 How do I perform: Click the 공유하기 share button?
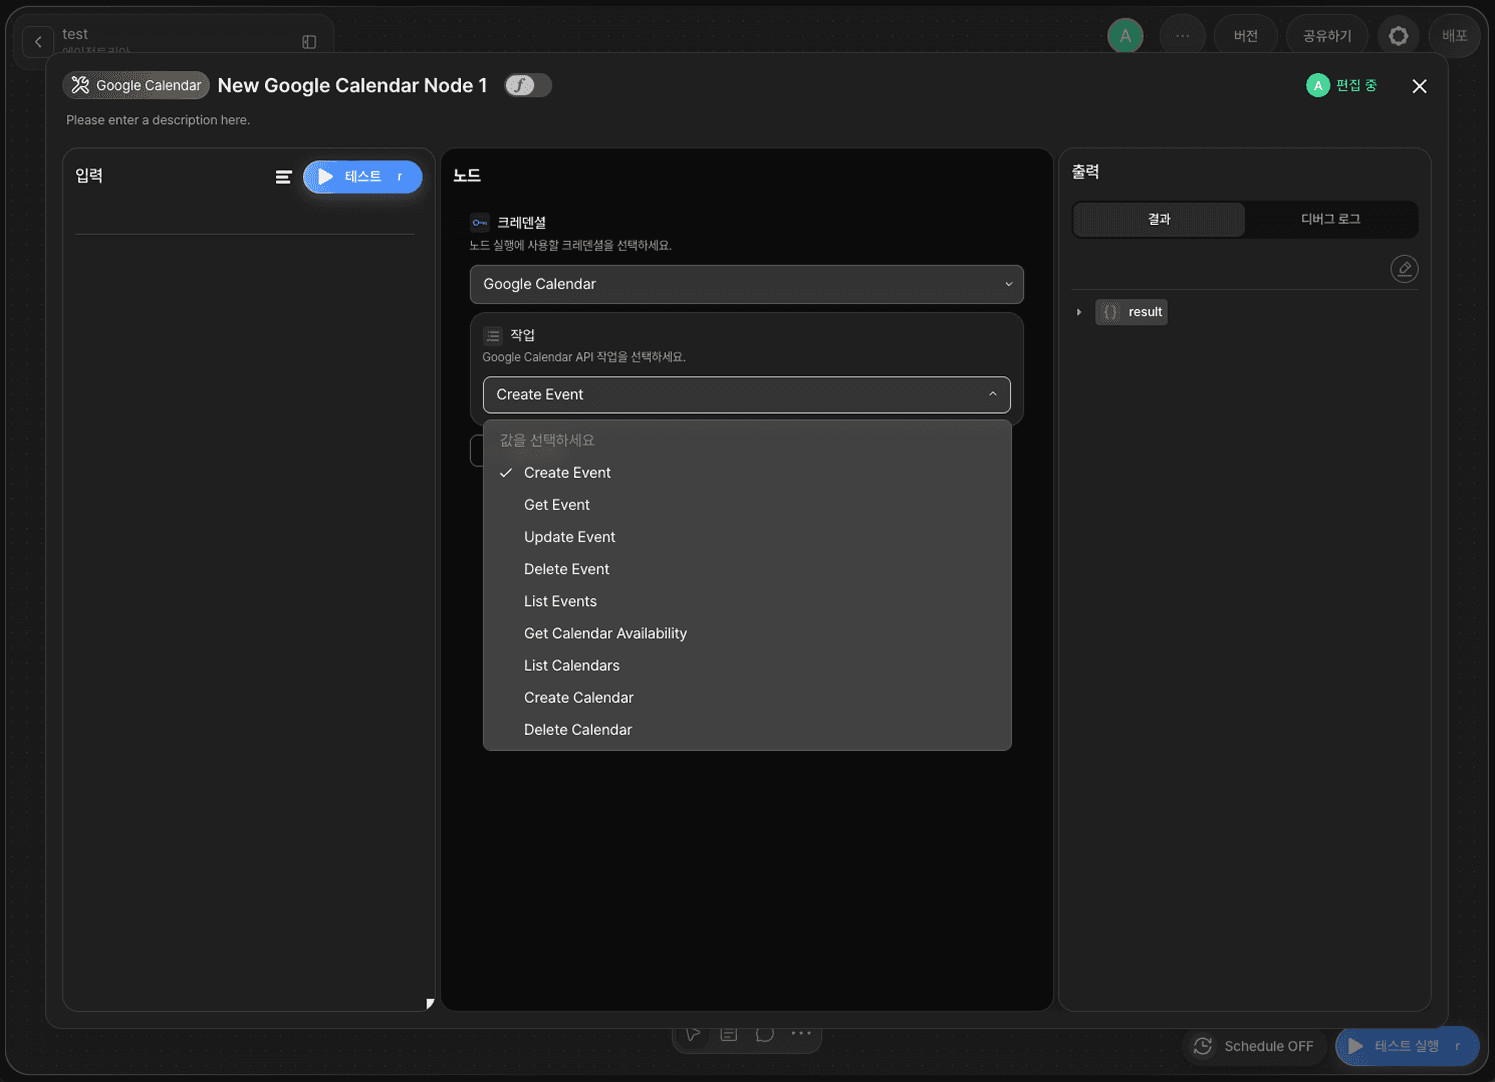point(1327,36)
